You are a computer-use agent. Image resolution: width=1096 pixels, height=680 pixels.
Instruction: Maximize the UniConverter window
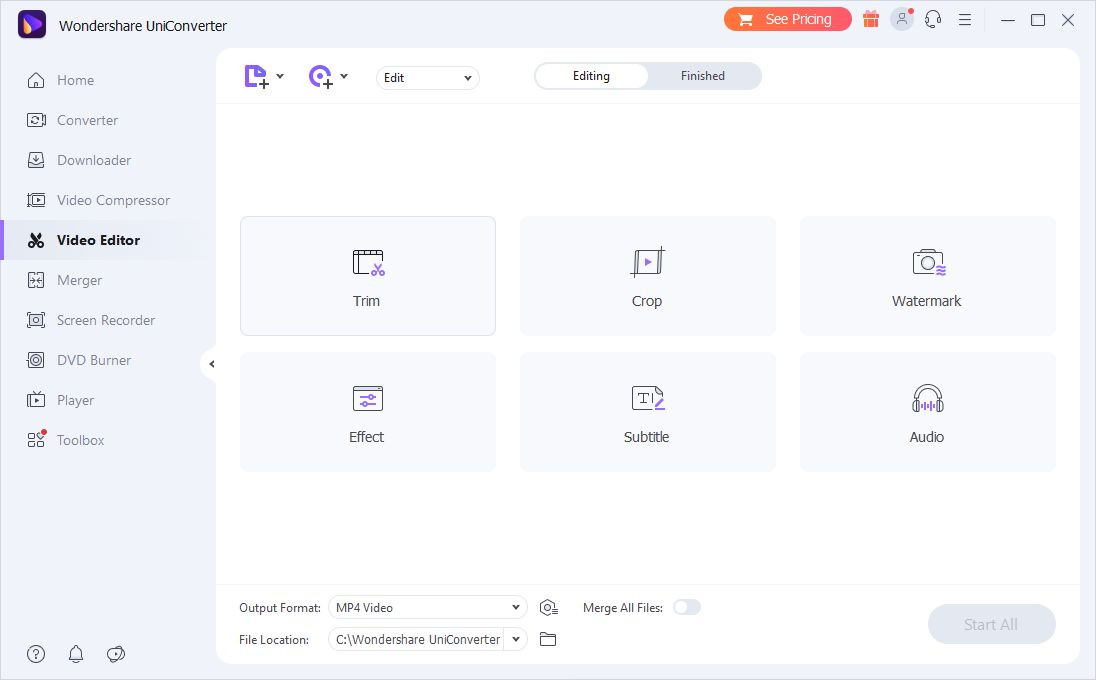(1038, 20)
